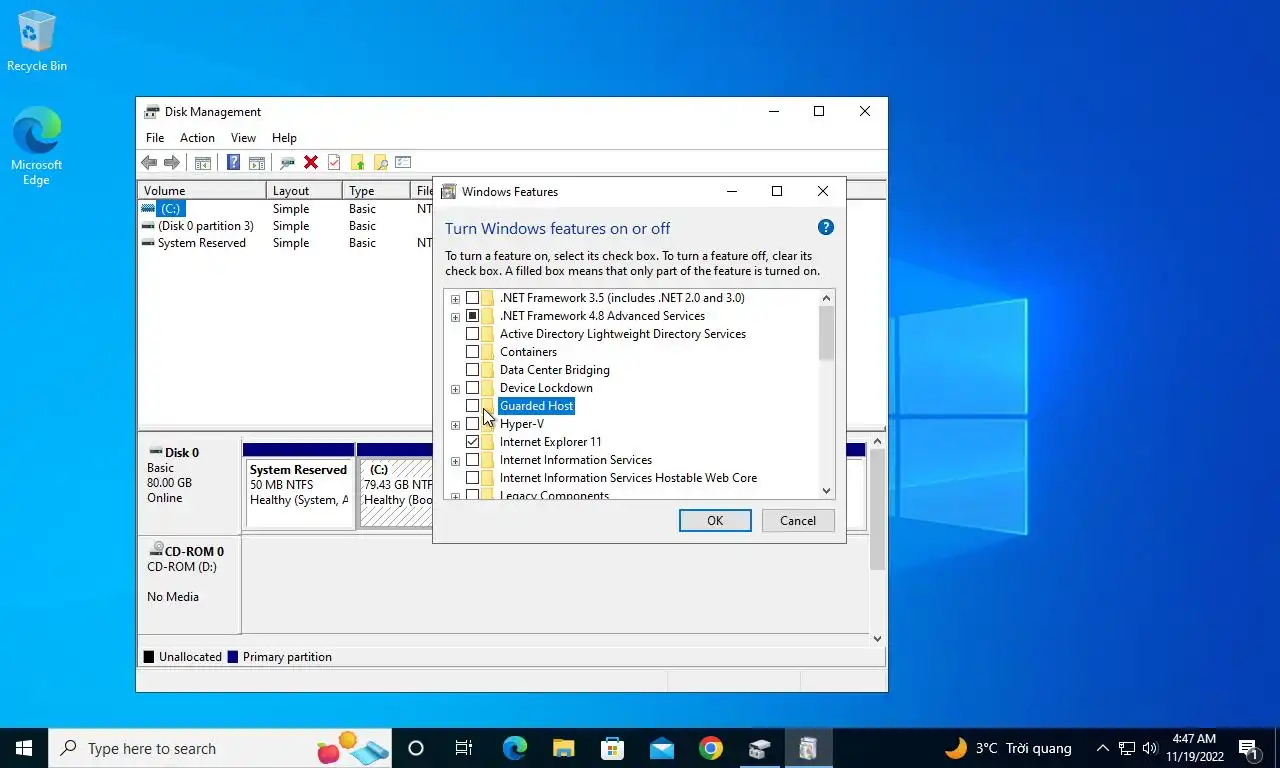Open File Explorer from the taskbar
This screenshot has width=1280, height=768.
click(563, 748)
